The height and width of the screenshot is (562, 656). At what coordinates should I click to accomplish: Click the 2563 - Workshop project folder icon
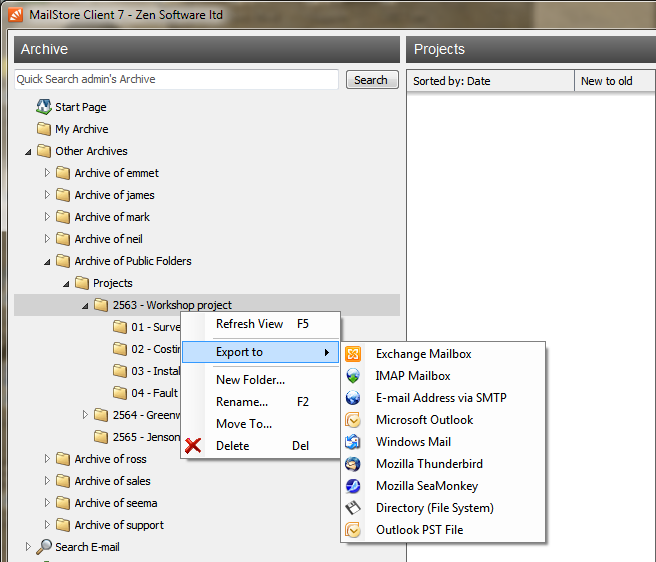coord(101,305)
